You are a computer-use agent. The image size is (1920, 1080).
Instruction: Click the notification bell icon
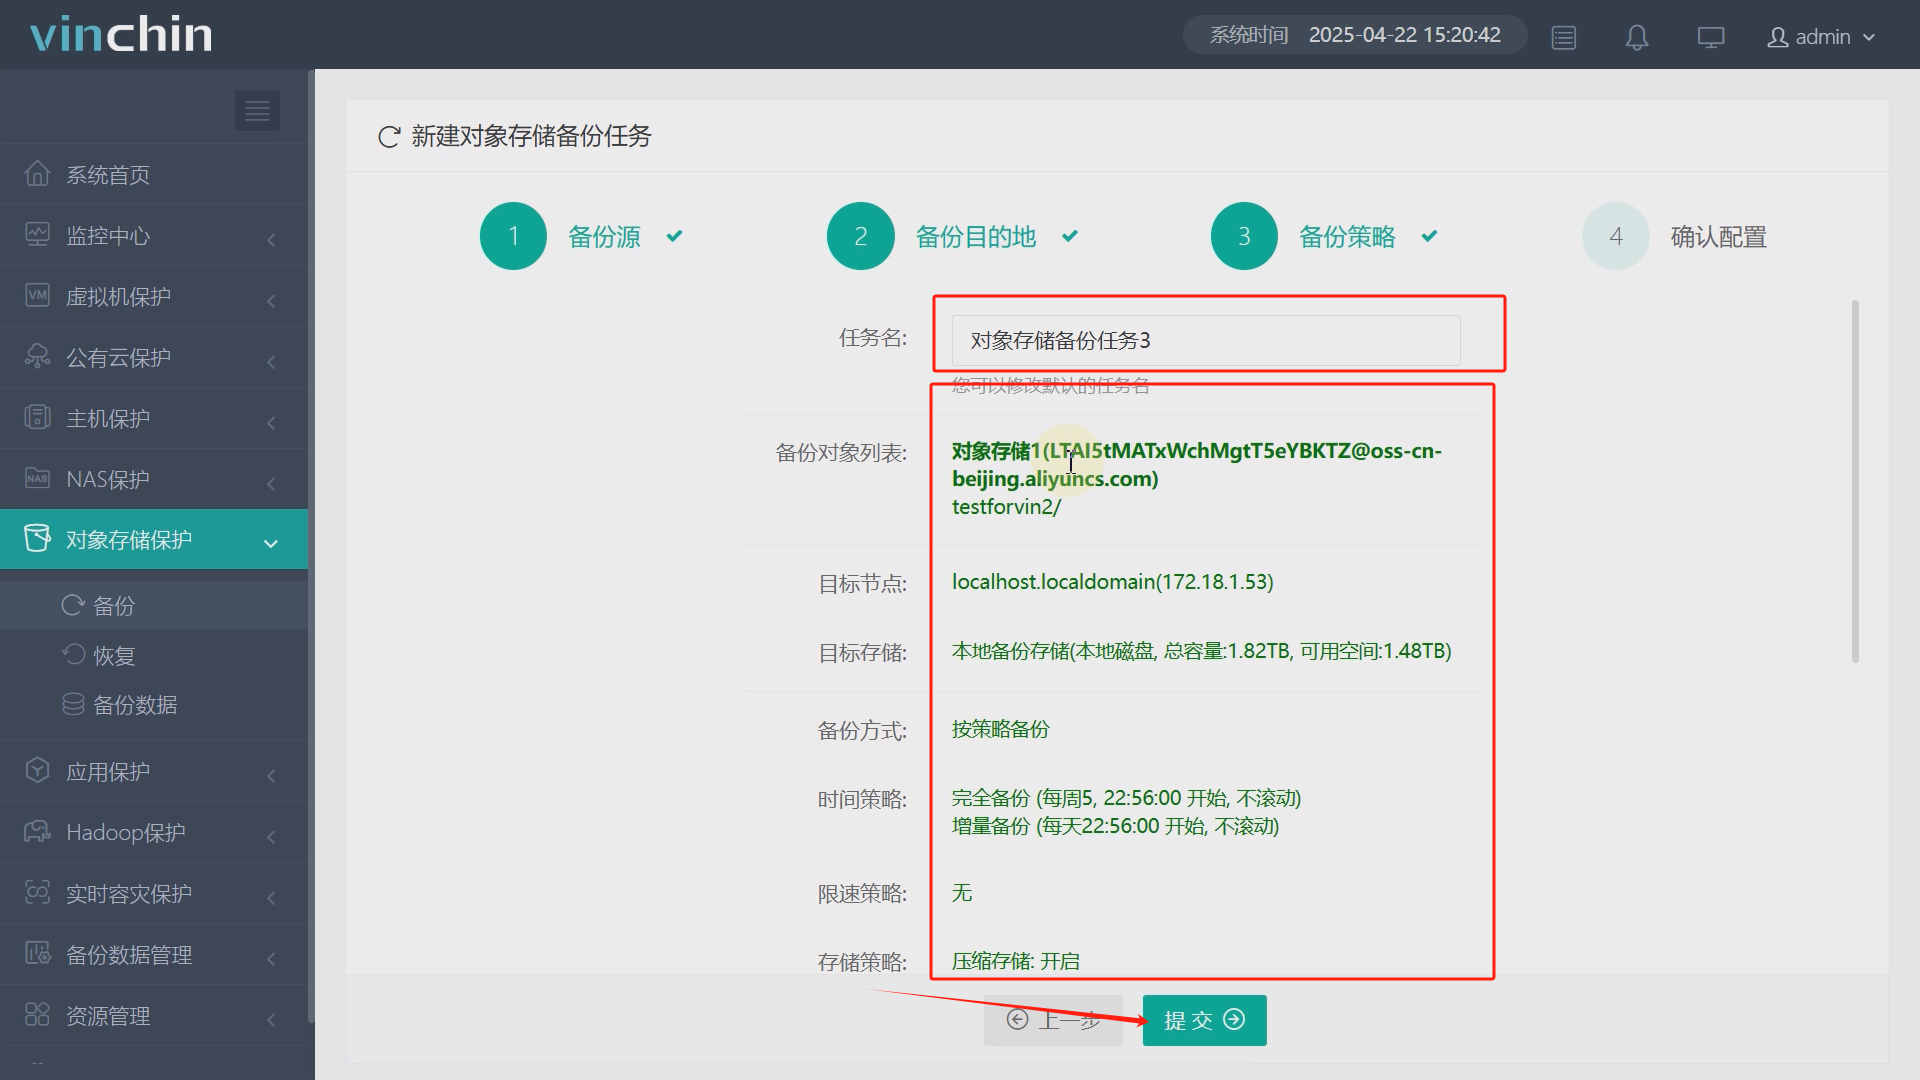[x=1636, y=37]
